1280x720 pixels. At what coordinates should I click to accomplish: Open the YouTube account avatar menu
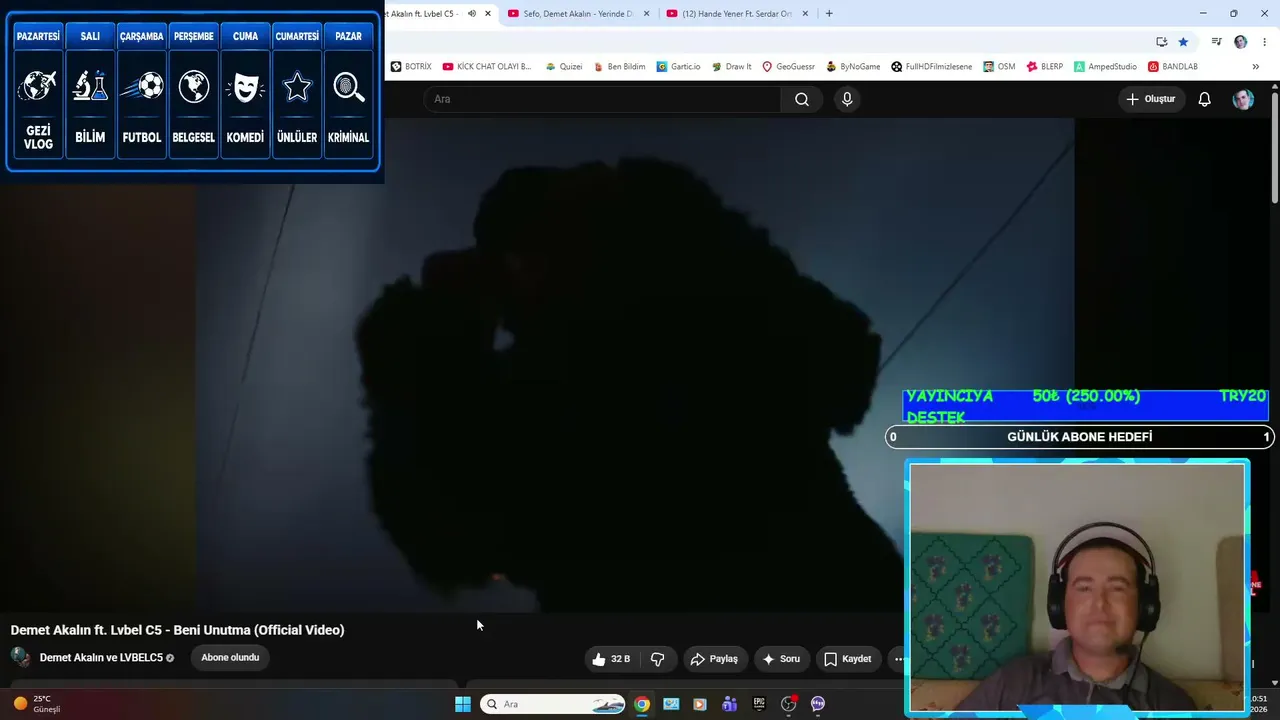[1243, 99]
